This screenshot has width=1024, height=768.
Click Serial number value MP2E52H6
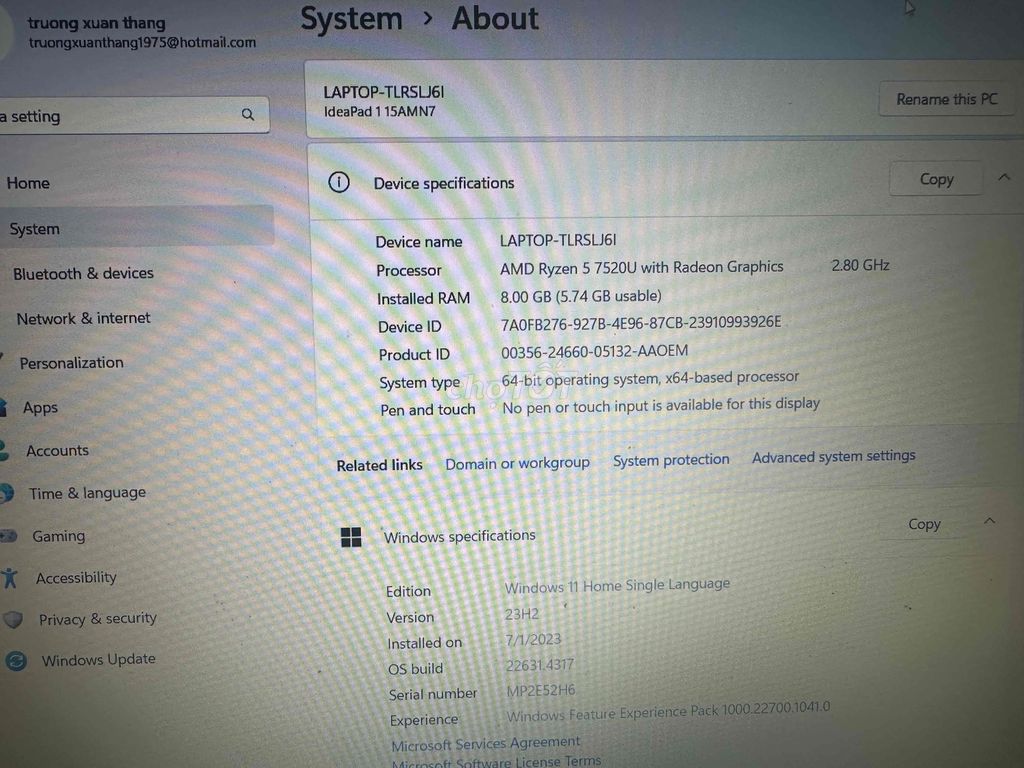click(541, 690)
